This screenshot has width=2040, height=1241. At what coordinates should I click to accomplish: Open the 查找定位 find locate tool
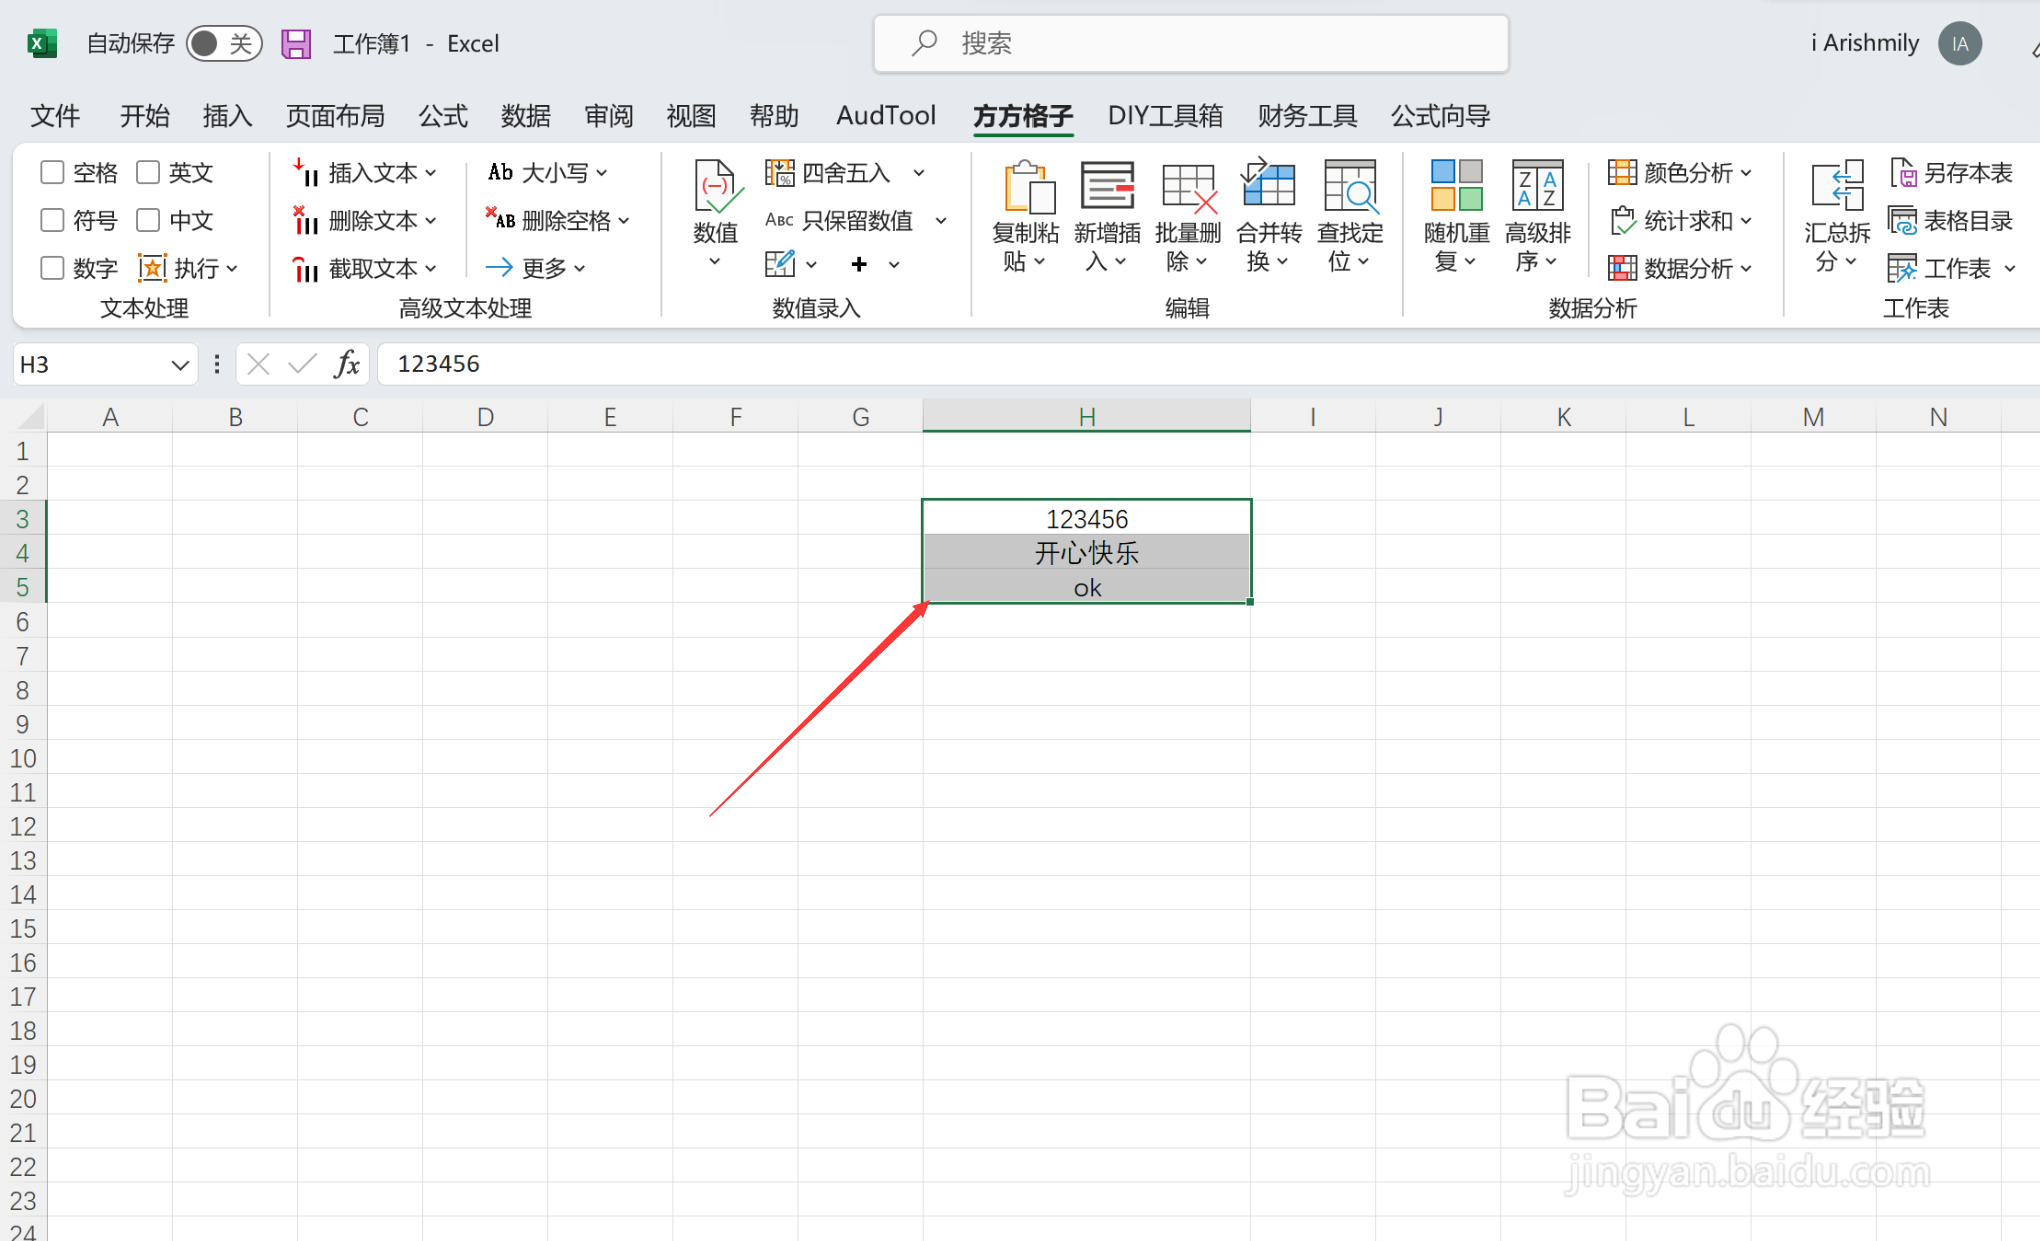coord(1350,188)
